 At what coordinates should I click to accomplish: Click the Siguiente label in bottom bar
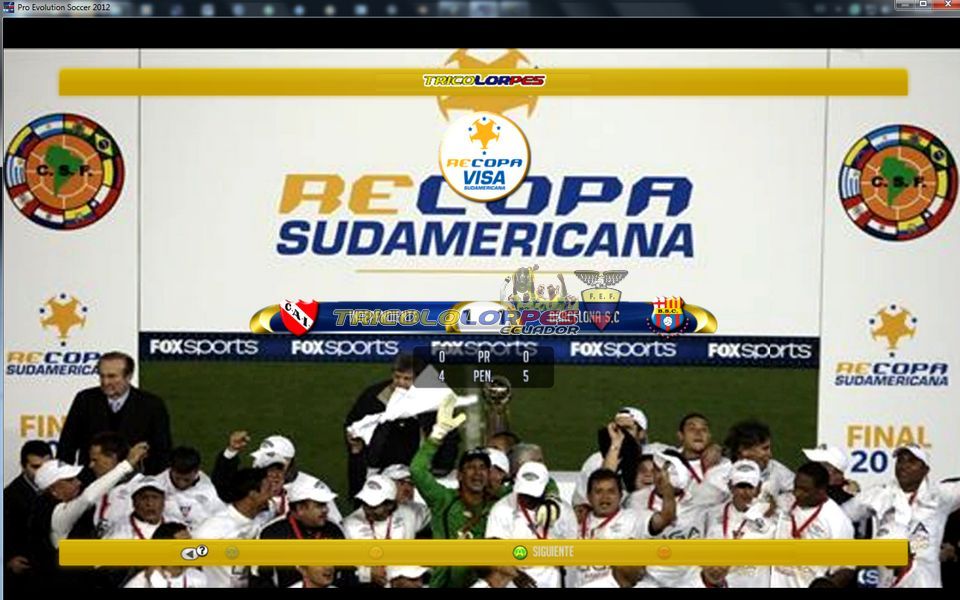coord(553,552)
